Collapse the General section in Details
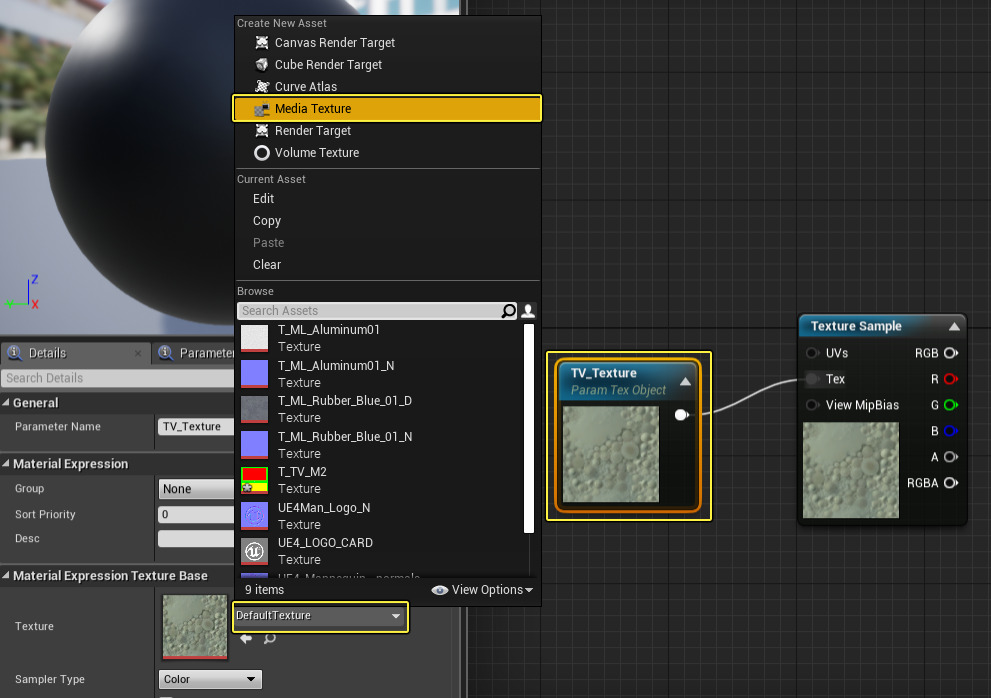Screen dimensions: 991x698 coord(7,403)
